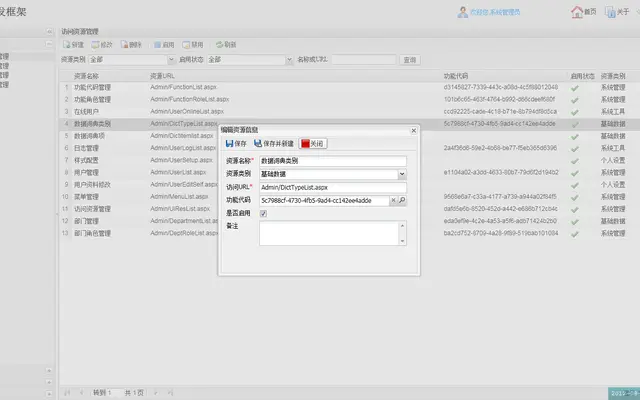Click 保存并新建 icon in the dialog

[258, 143]
